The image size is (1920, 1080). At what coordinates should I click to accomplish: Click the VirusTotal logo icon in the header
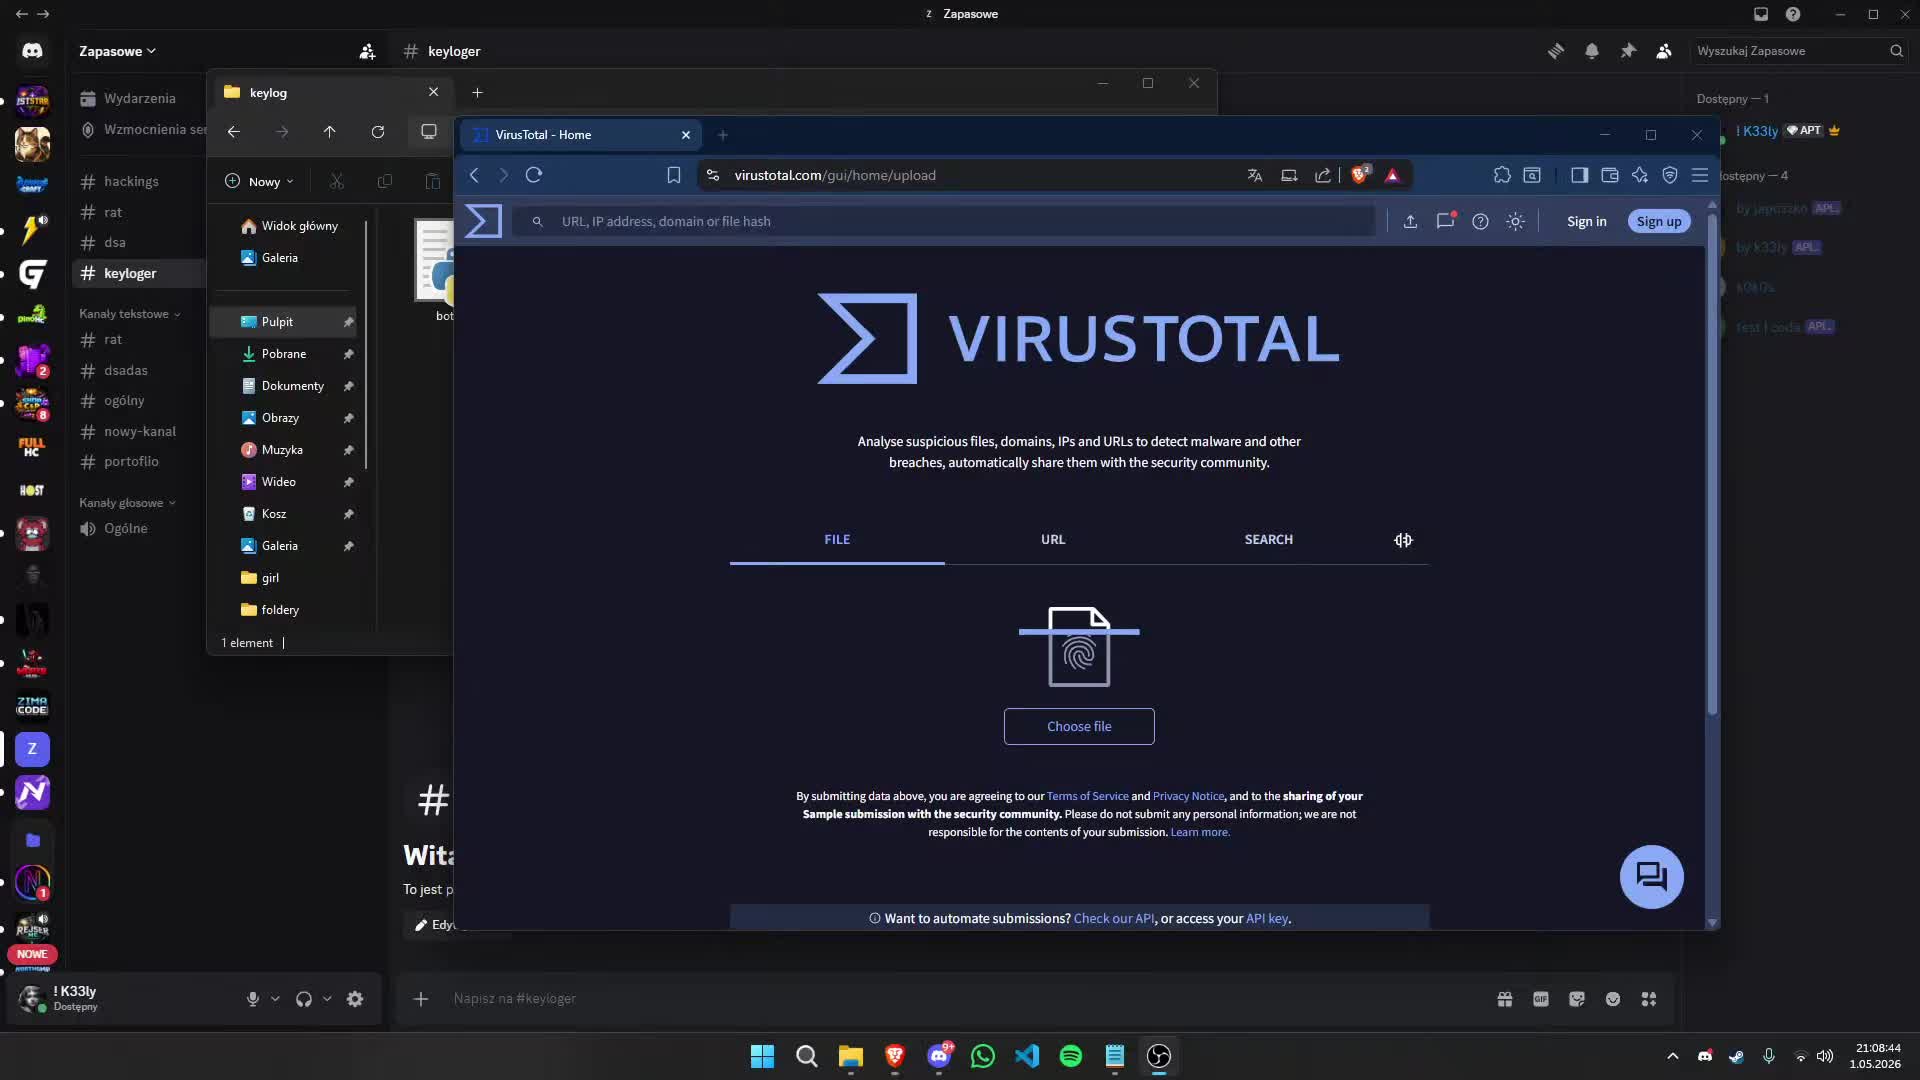484,221
